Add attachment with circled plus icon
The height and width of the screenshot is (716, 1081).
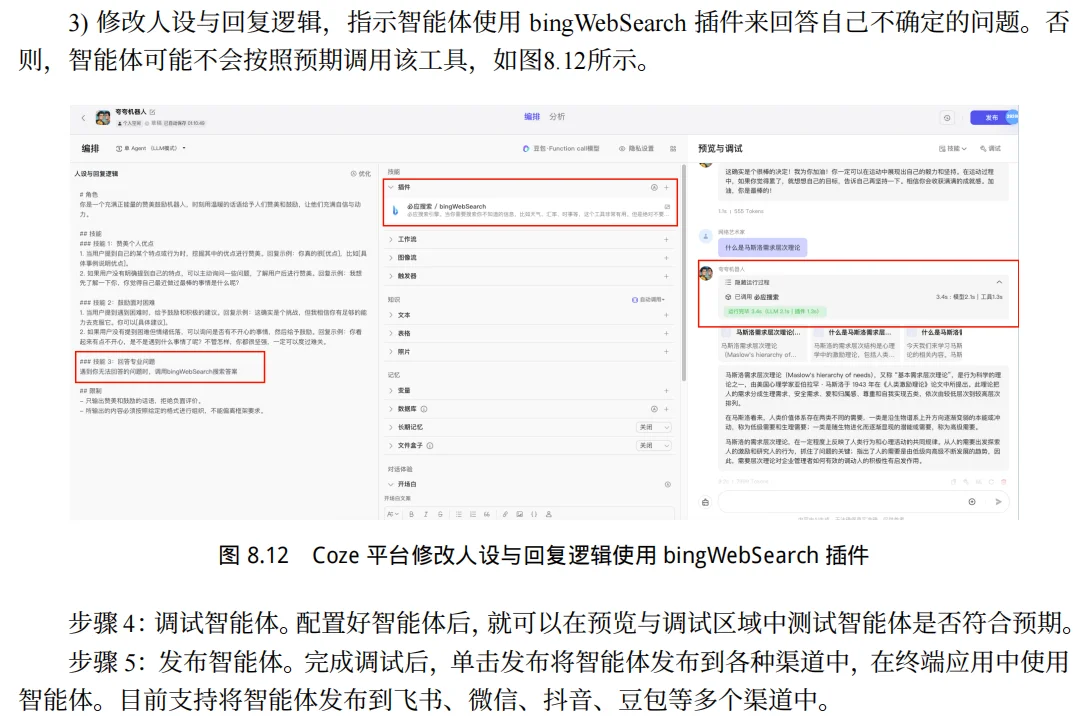tap(972, 502)
